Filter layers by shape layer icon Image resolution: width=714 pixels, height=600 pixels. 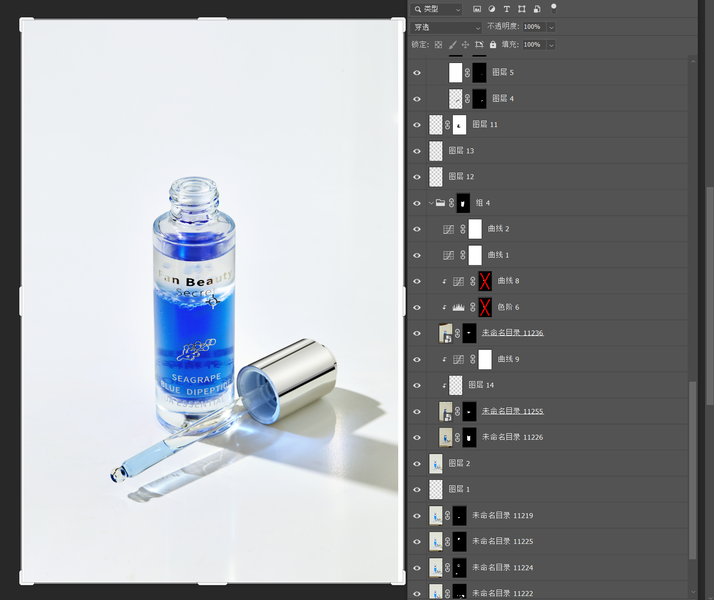pyautogui.click(x=522, y=9)
